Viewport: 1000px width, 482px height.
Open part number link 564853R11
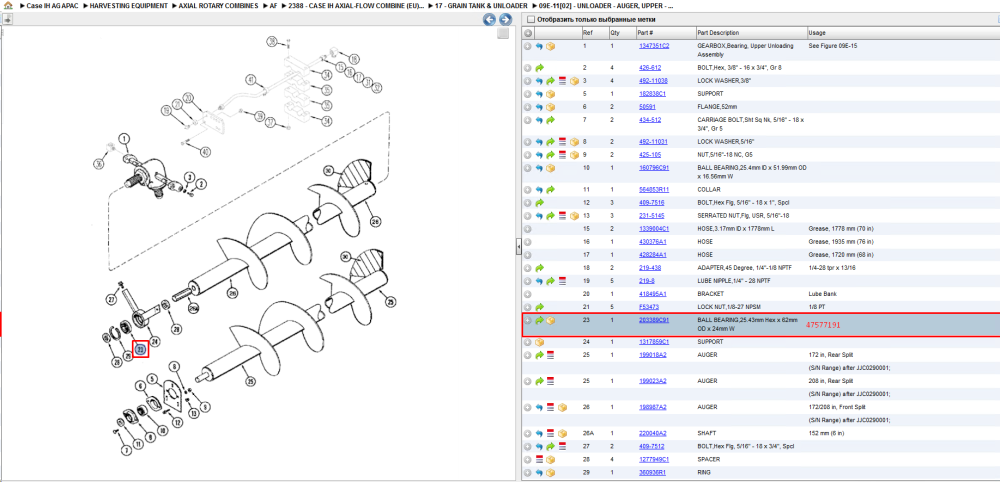[x=654, y=189]
